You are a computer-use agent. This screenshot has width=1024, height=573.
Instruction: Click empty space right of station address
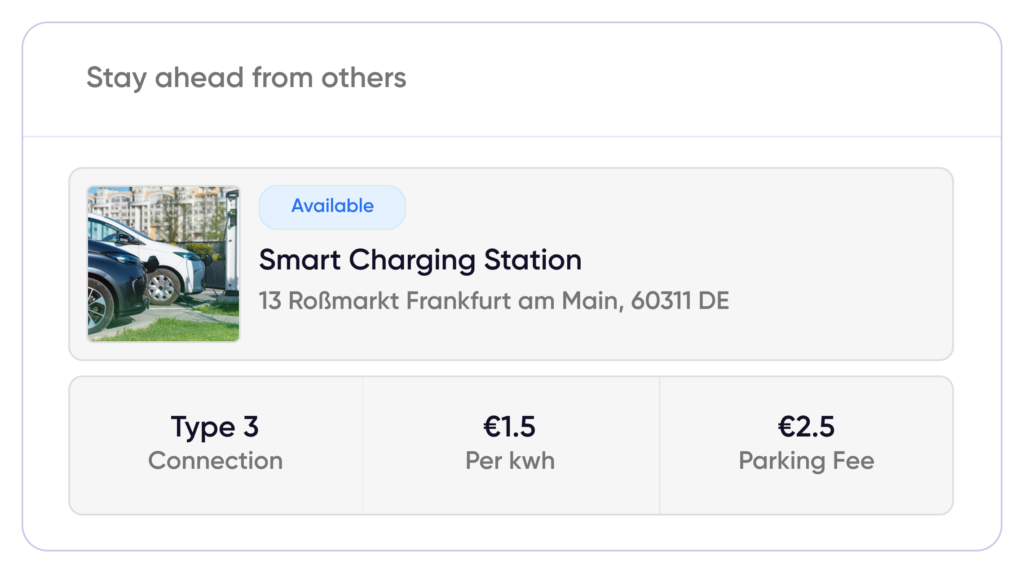pyautogui.click(x=839, y=301)
